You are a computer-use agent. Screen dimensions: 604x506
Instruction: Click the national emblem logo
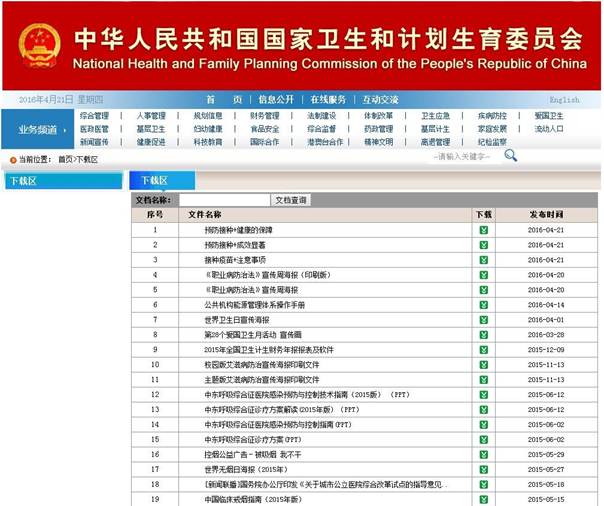[x=40, y=46]
